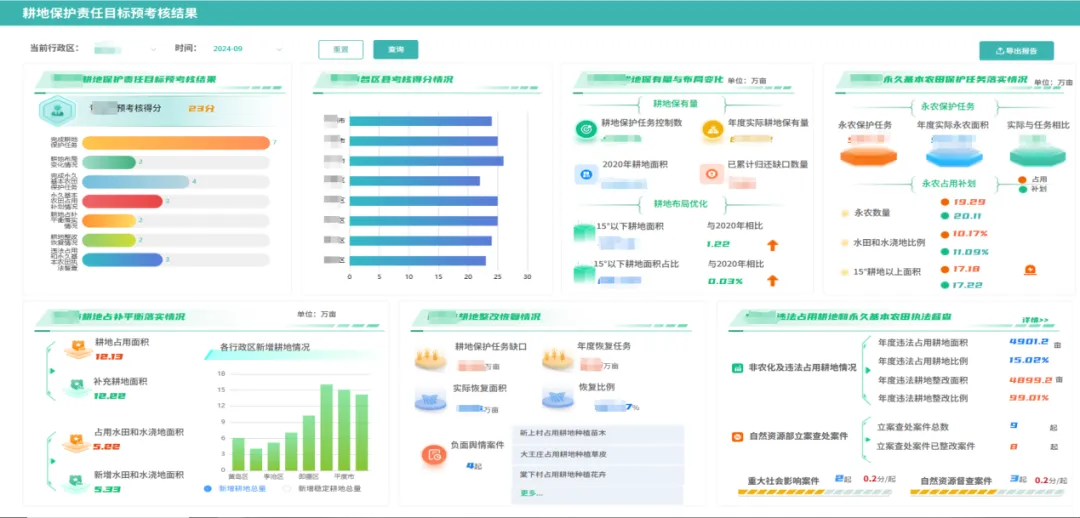1080x518 pixels.
Task: Click the 非农化及违法占用耕地情况 icon
Action: tap(737, 368)
